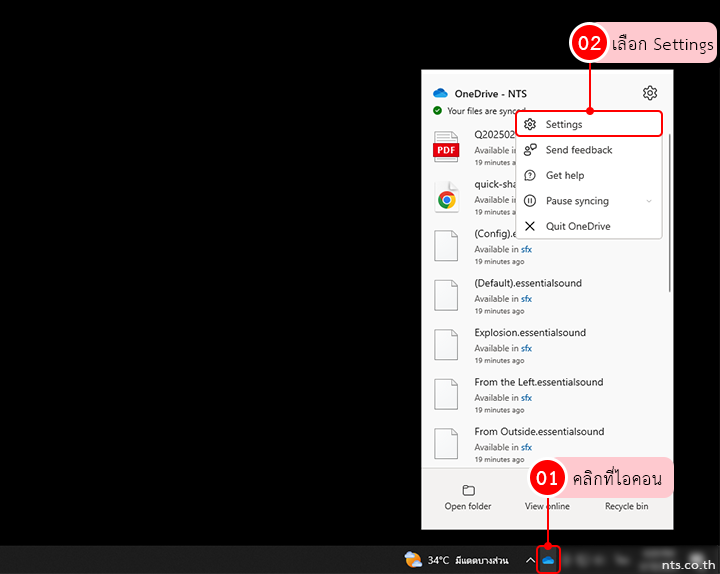
Task: Follow the sfx link under From Outside.essentialsound
Action: point(526,447)
